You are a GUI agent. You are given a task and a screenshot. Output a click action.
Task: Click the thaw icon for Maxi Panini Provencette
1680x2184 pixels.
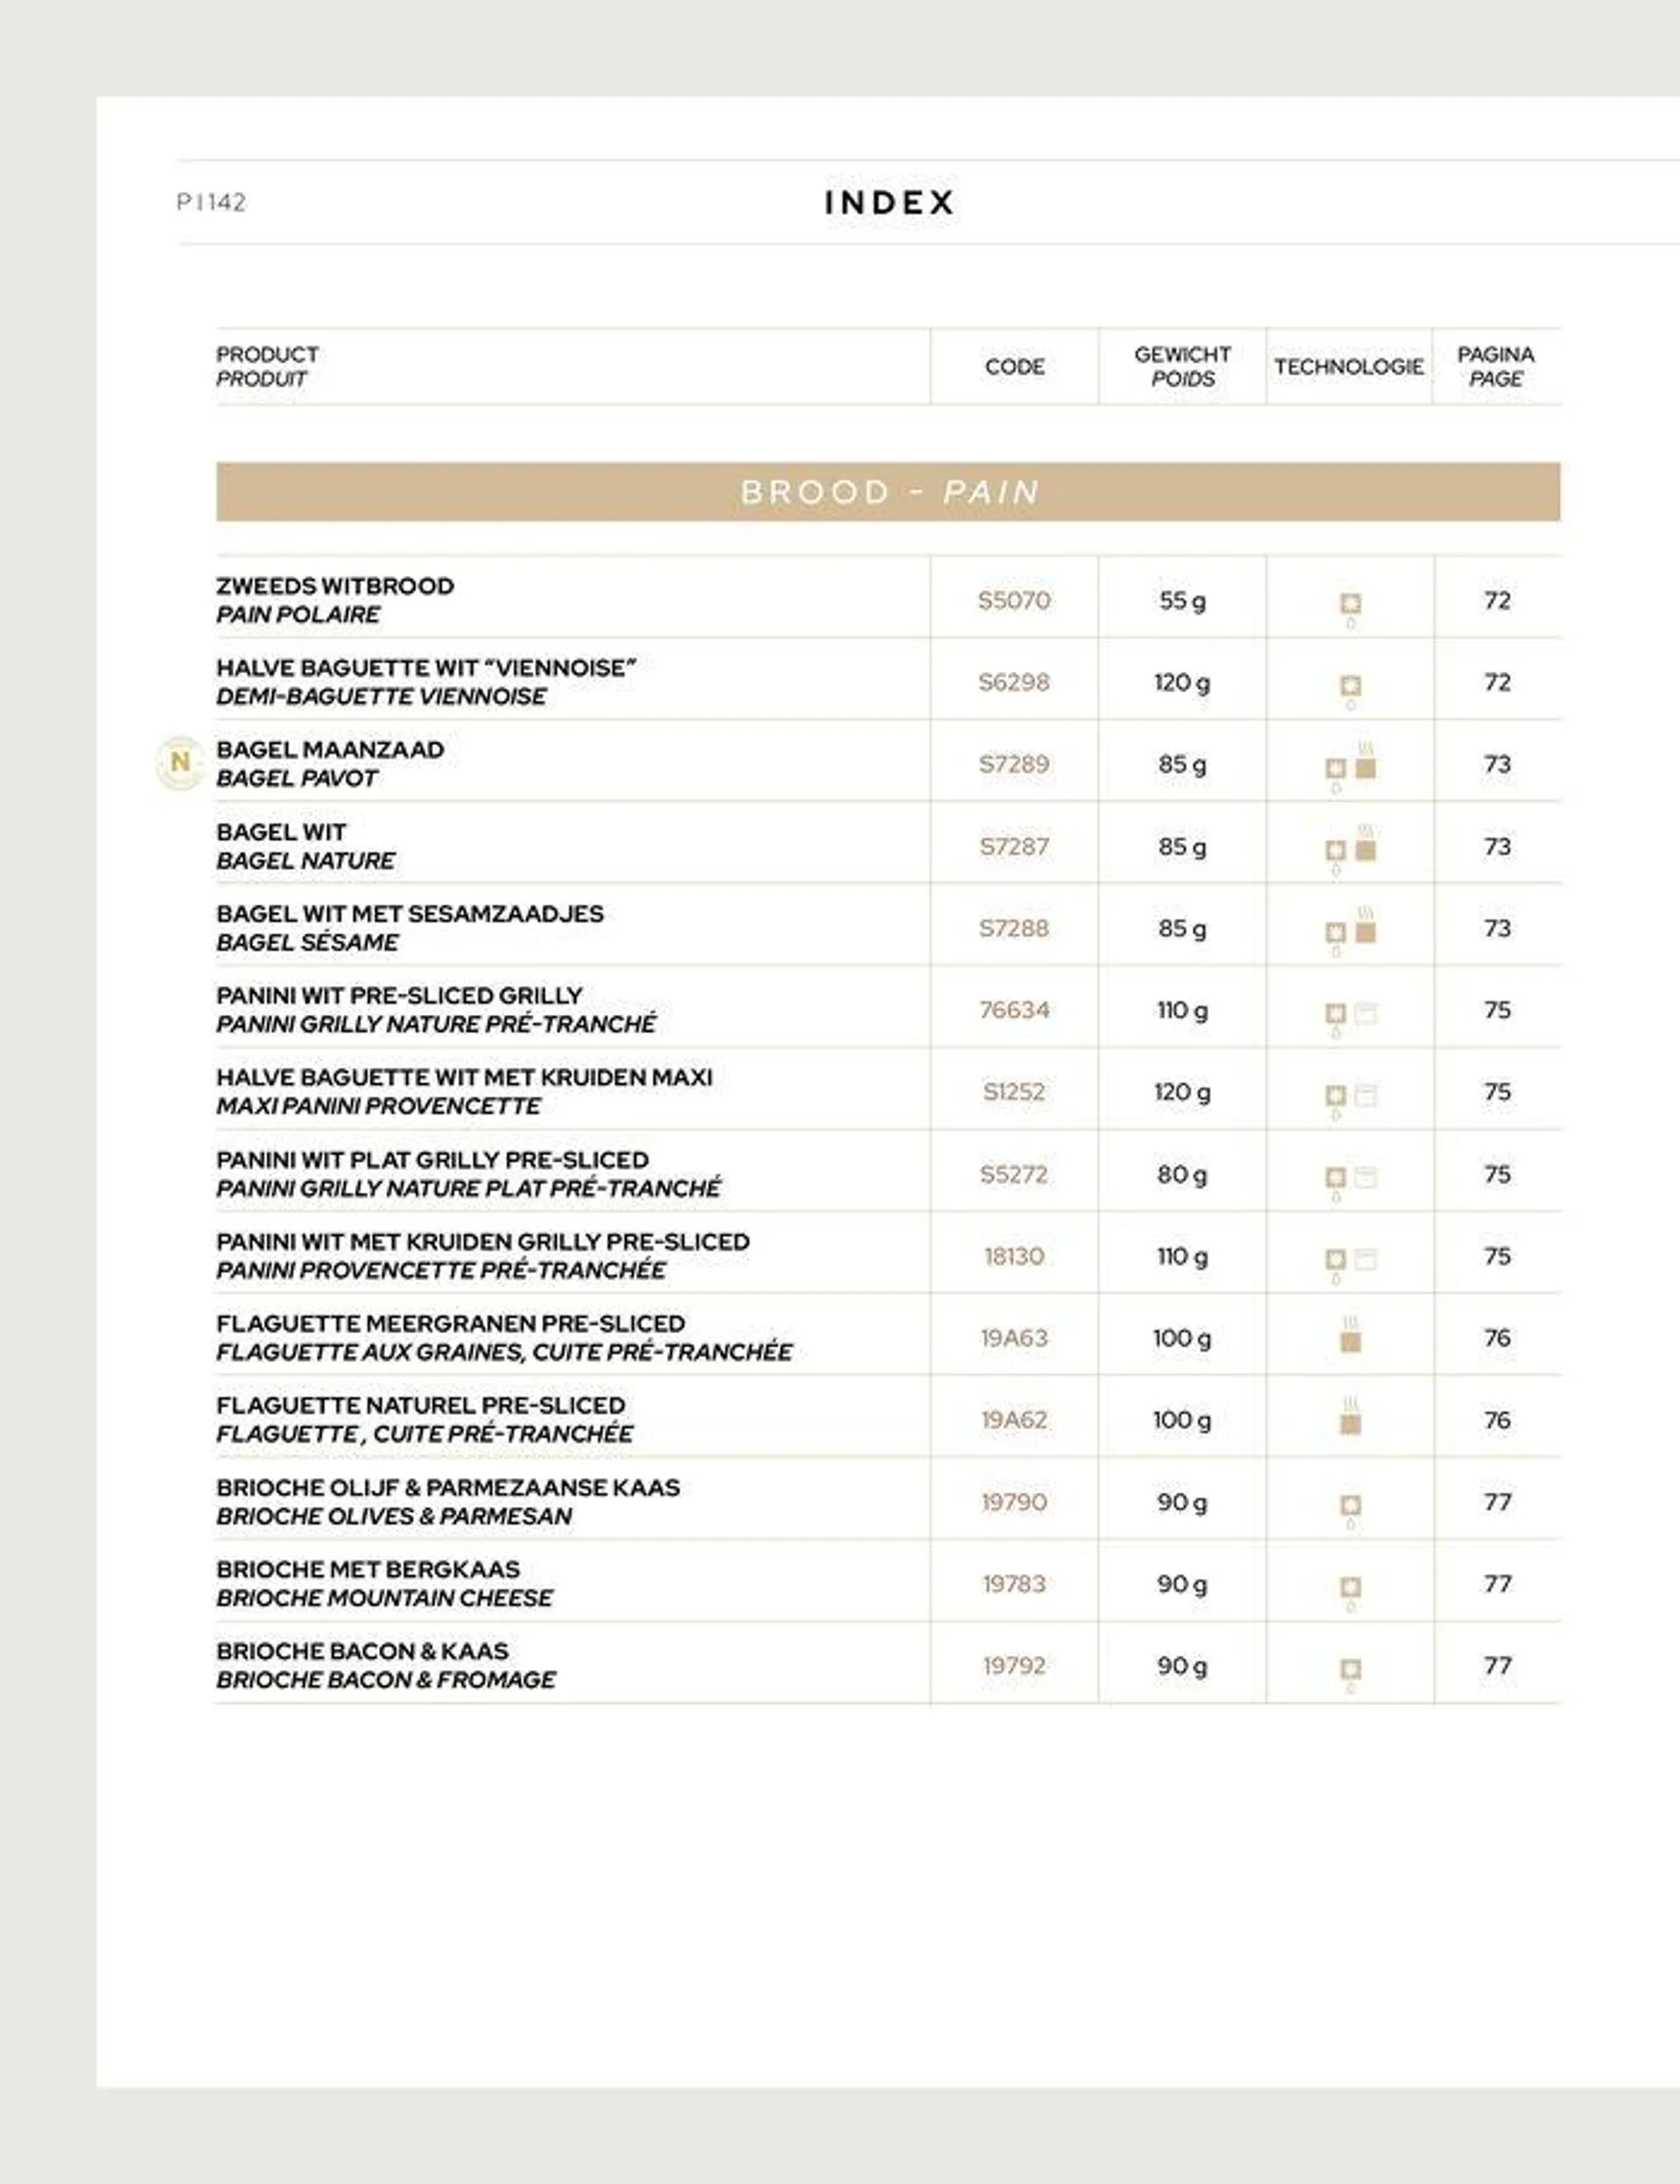(x=1335, y=1100)
